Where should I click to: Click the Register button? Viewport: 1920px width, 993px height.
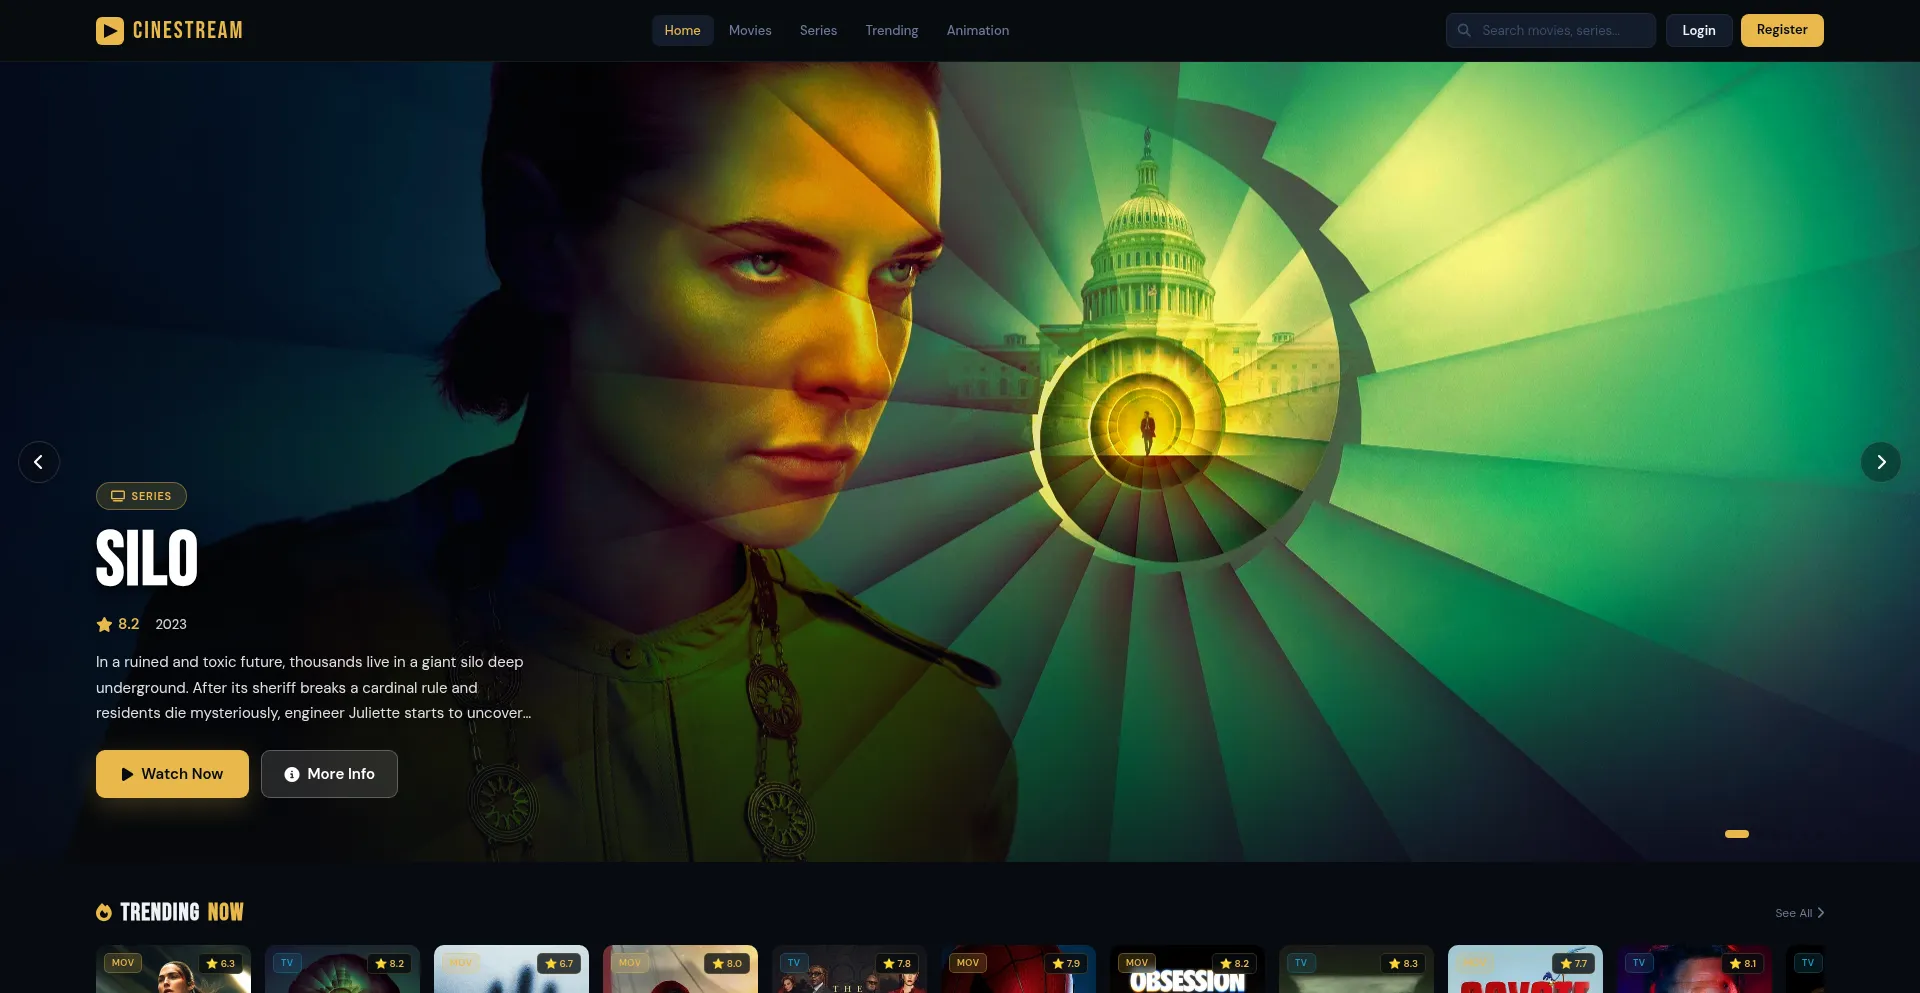point(1782,30)
